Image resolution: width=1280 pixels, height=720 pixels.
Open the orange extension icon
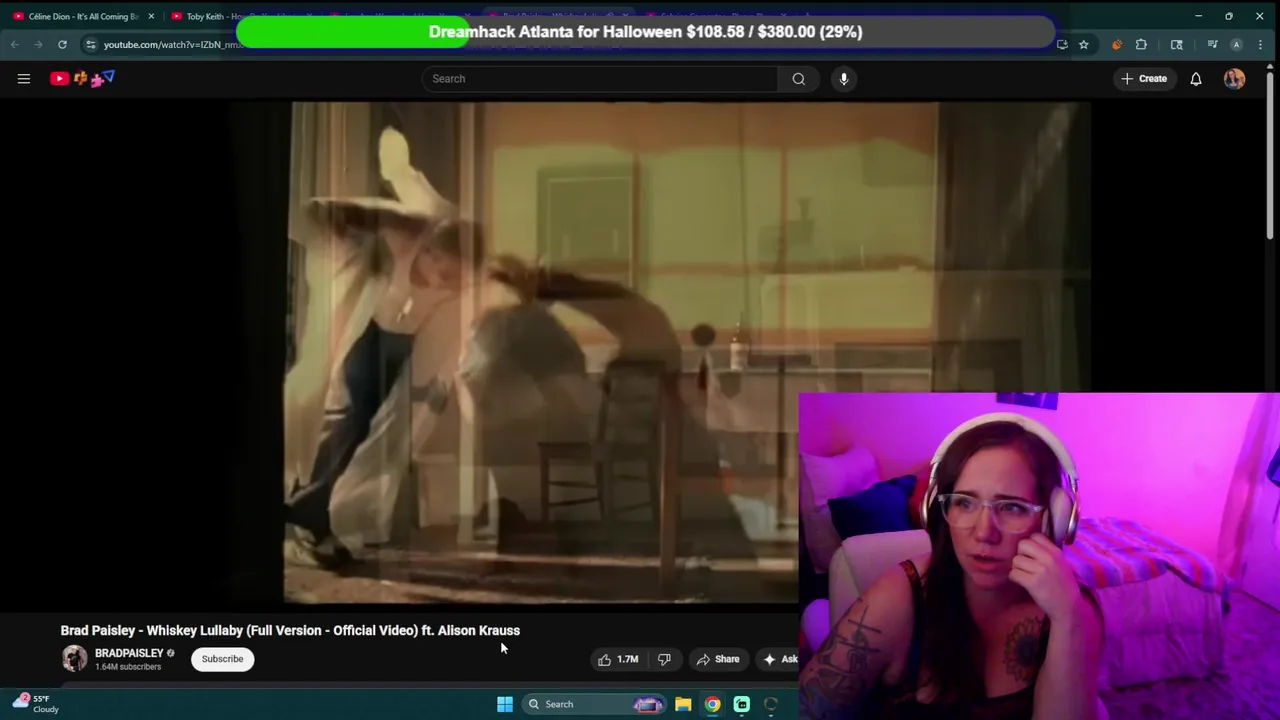click(x=1116, y=45)
